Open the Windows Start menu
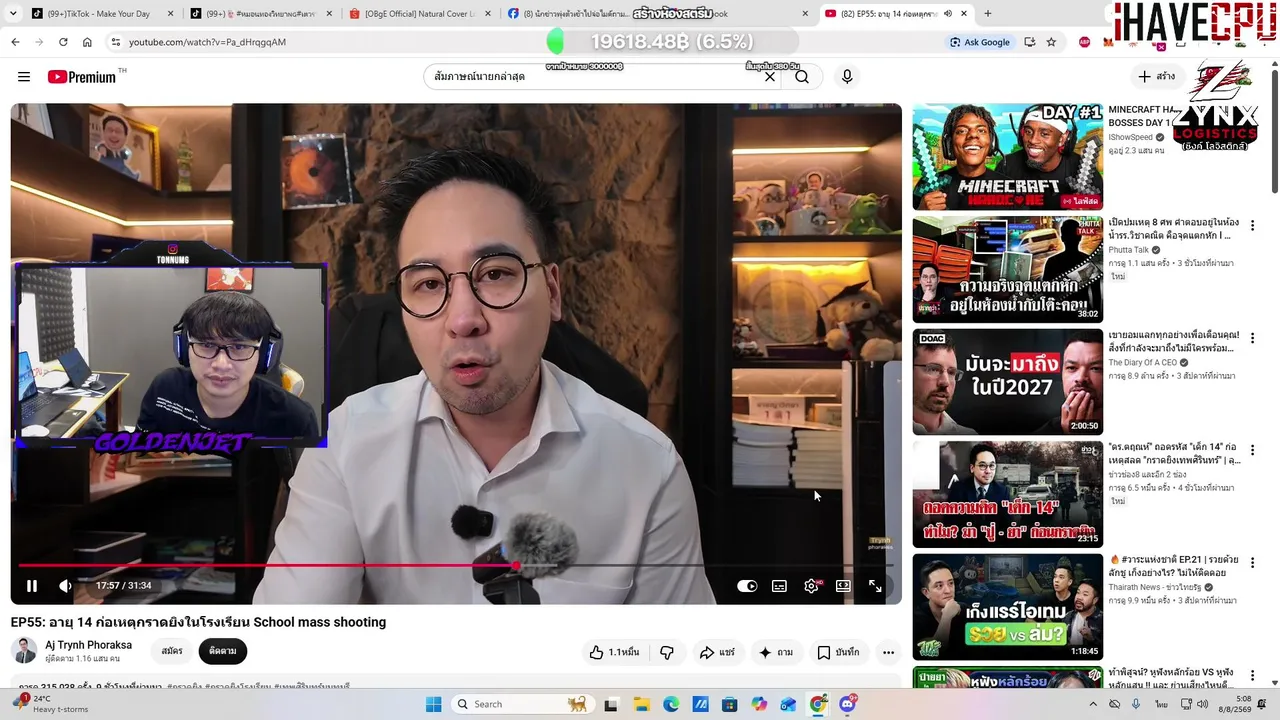 point(433,704)
